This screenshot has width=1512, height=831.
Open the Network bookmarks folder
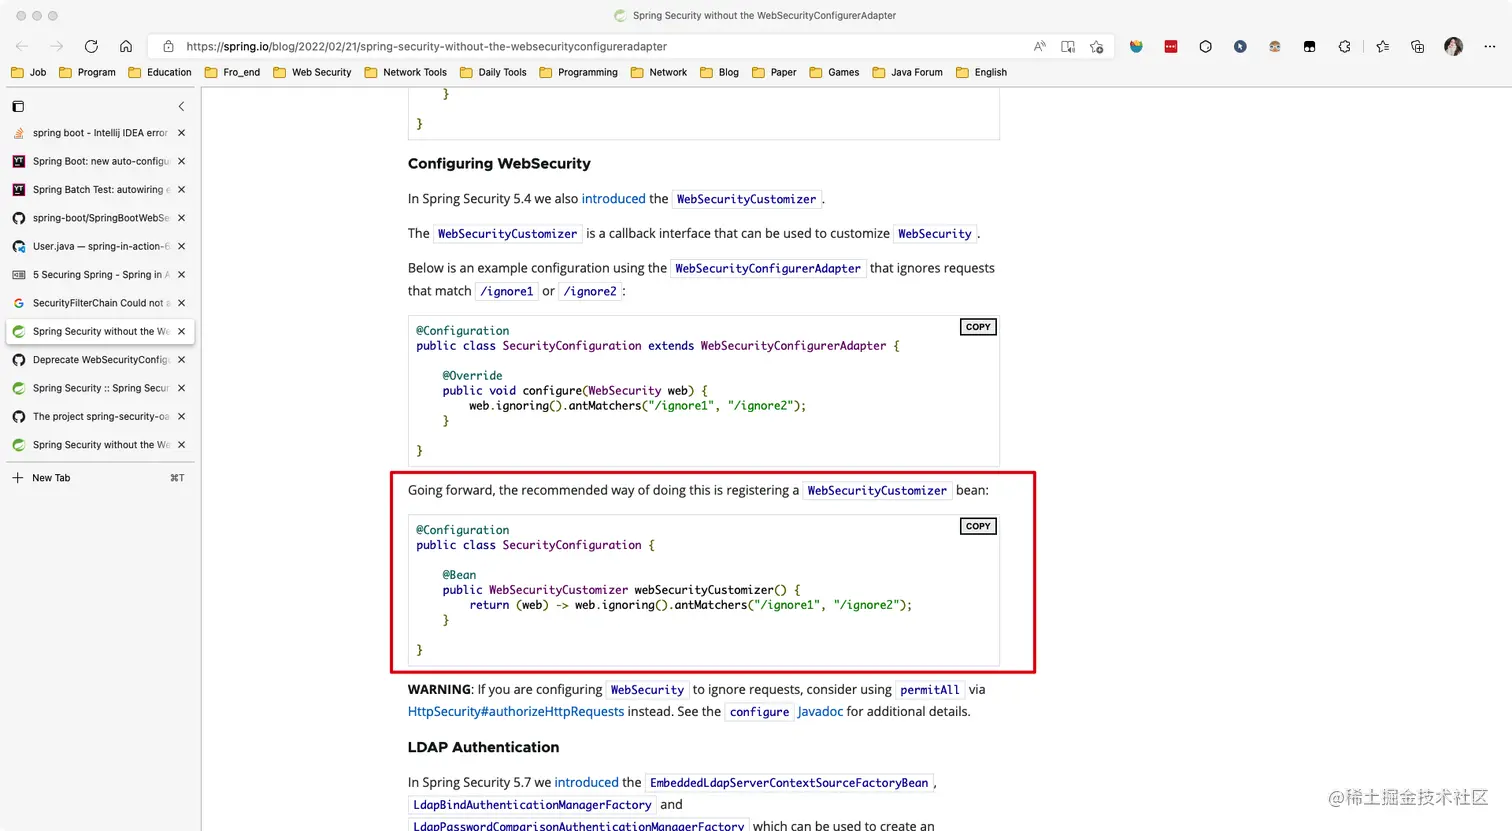[659, 72]
